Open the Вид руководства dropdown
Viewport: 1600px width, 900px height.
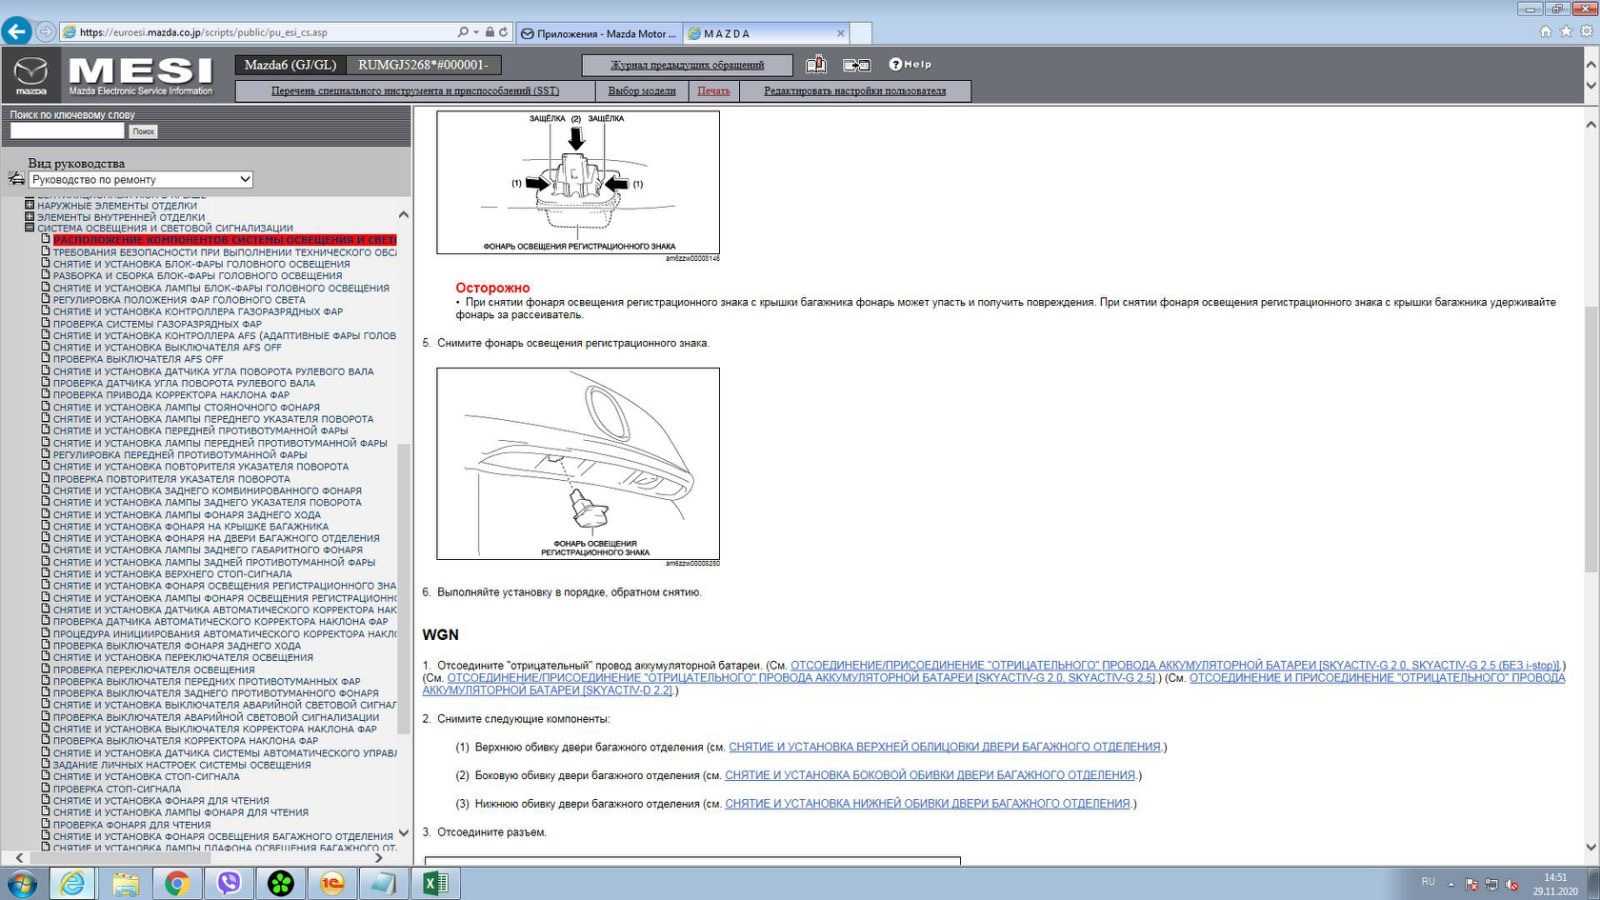(141, 180)
